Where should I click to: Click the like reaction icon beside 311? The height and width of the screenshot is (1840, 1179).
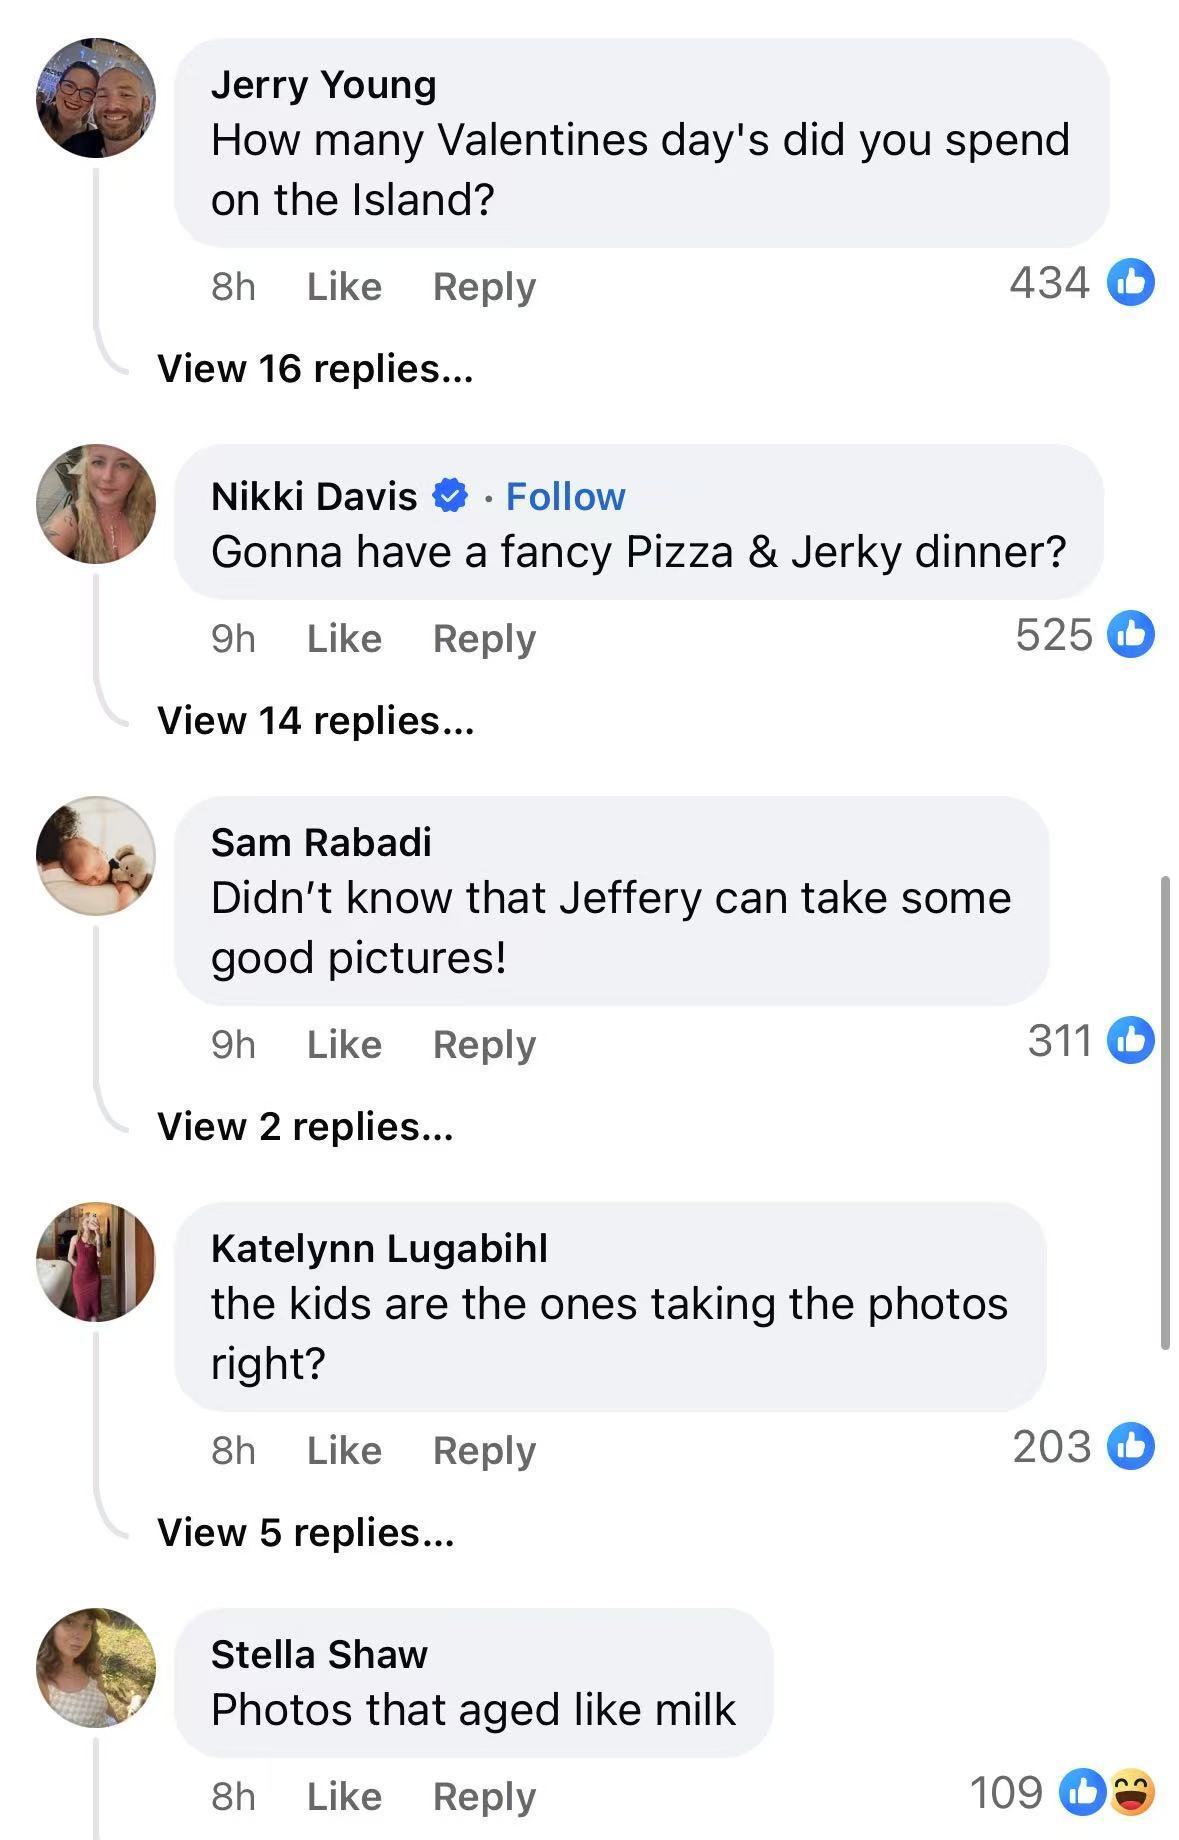click(x=1131, y=1041)
